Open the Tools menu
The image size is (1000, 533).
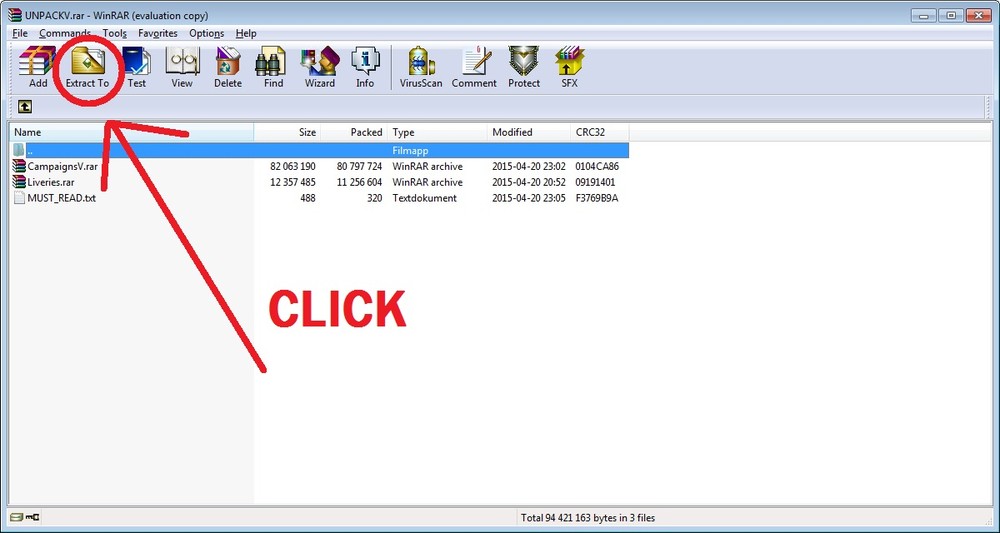point(114,33)
